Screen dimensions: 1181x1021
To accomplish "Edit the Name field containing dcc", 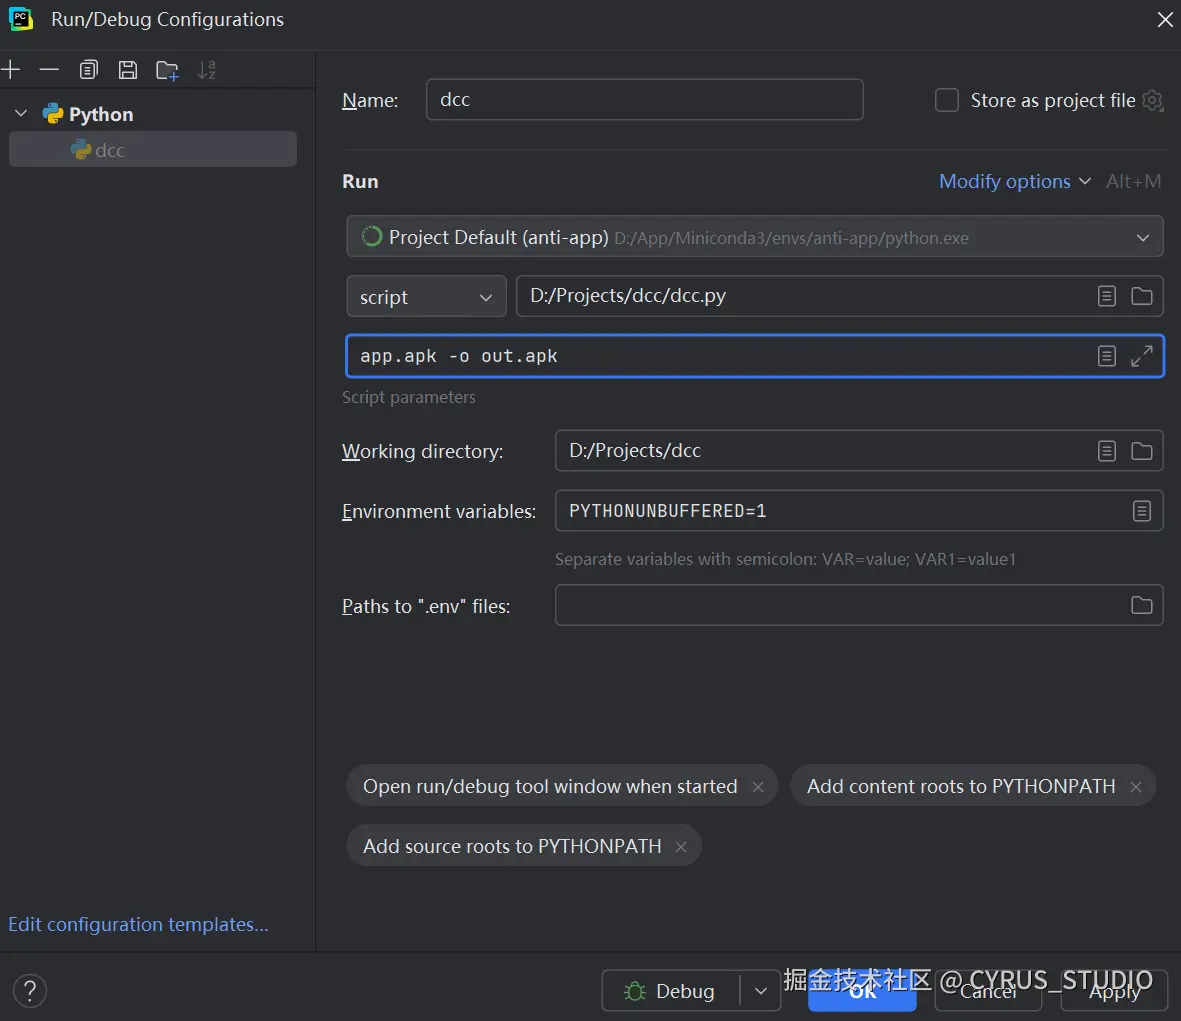I will pyautogui.click(x=644, y=99).
